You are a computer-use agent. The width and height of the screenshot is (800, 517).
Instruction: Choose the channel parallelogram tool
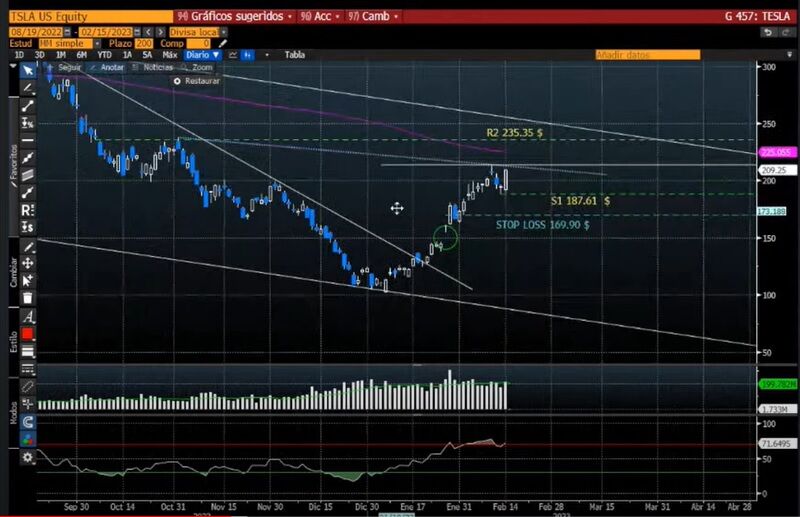[28, 175]
